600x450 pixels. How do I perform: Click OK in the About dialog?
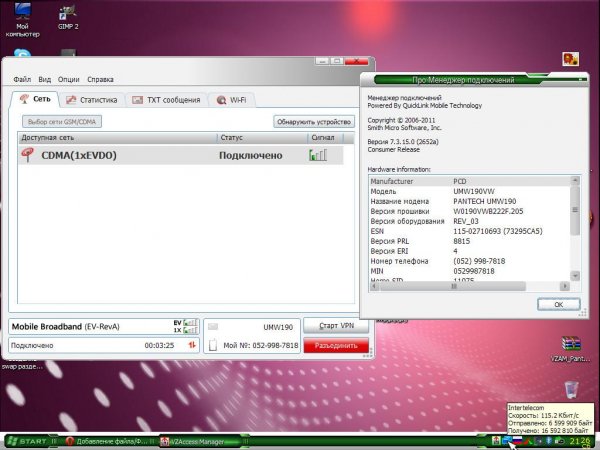click(x=559, y=305)
